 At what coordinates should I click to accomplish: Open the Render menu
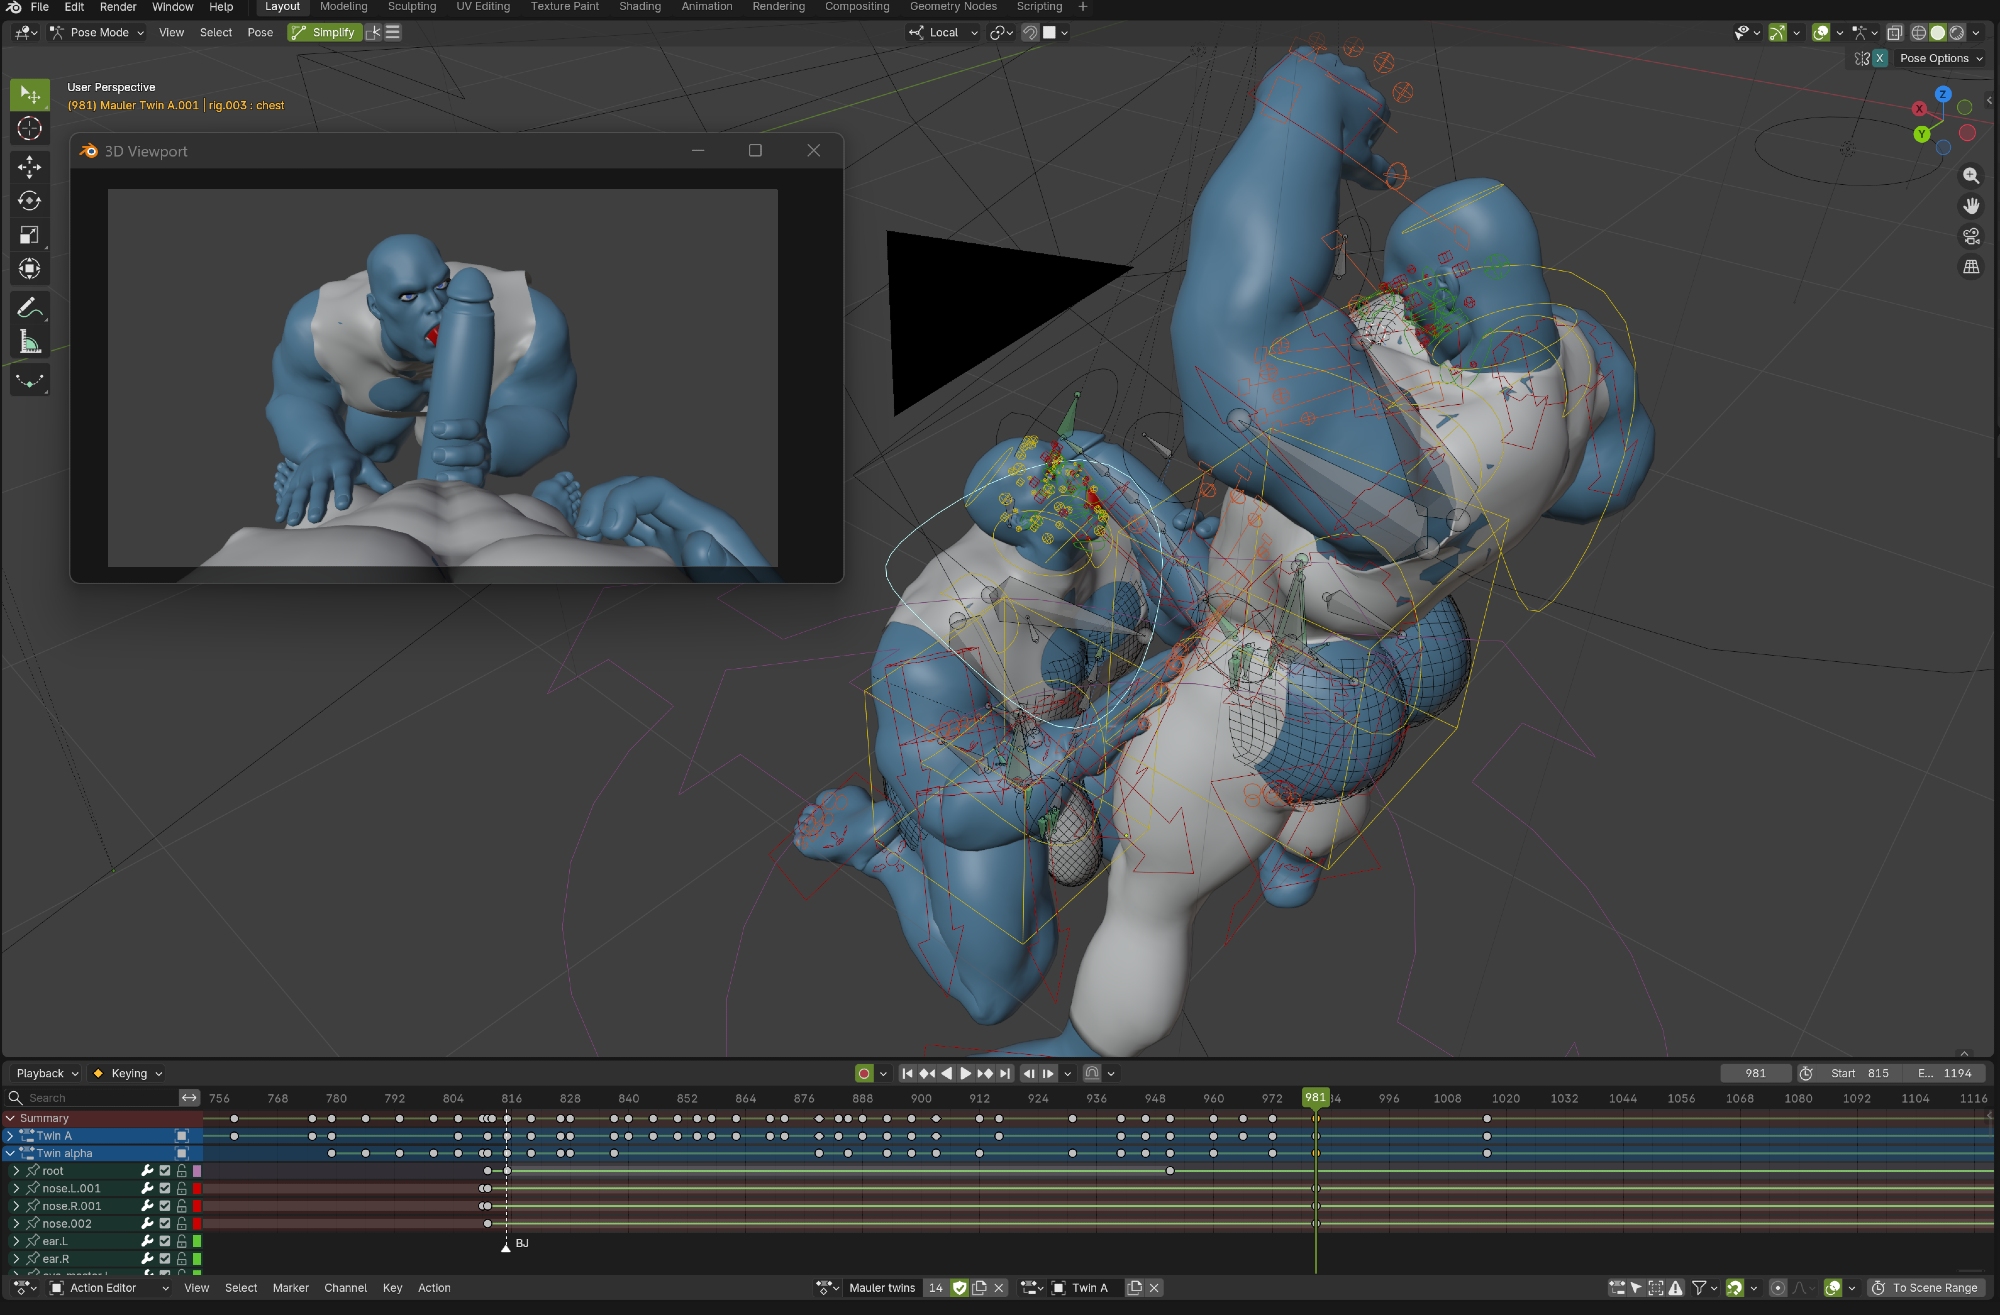click(117, 7)
